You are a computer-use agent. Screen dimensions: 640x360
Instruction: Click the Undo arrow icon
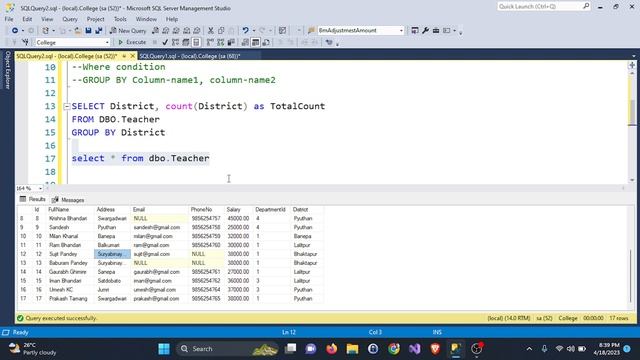point(245,31)
